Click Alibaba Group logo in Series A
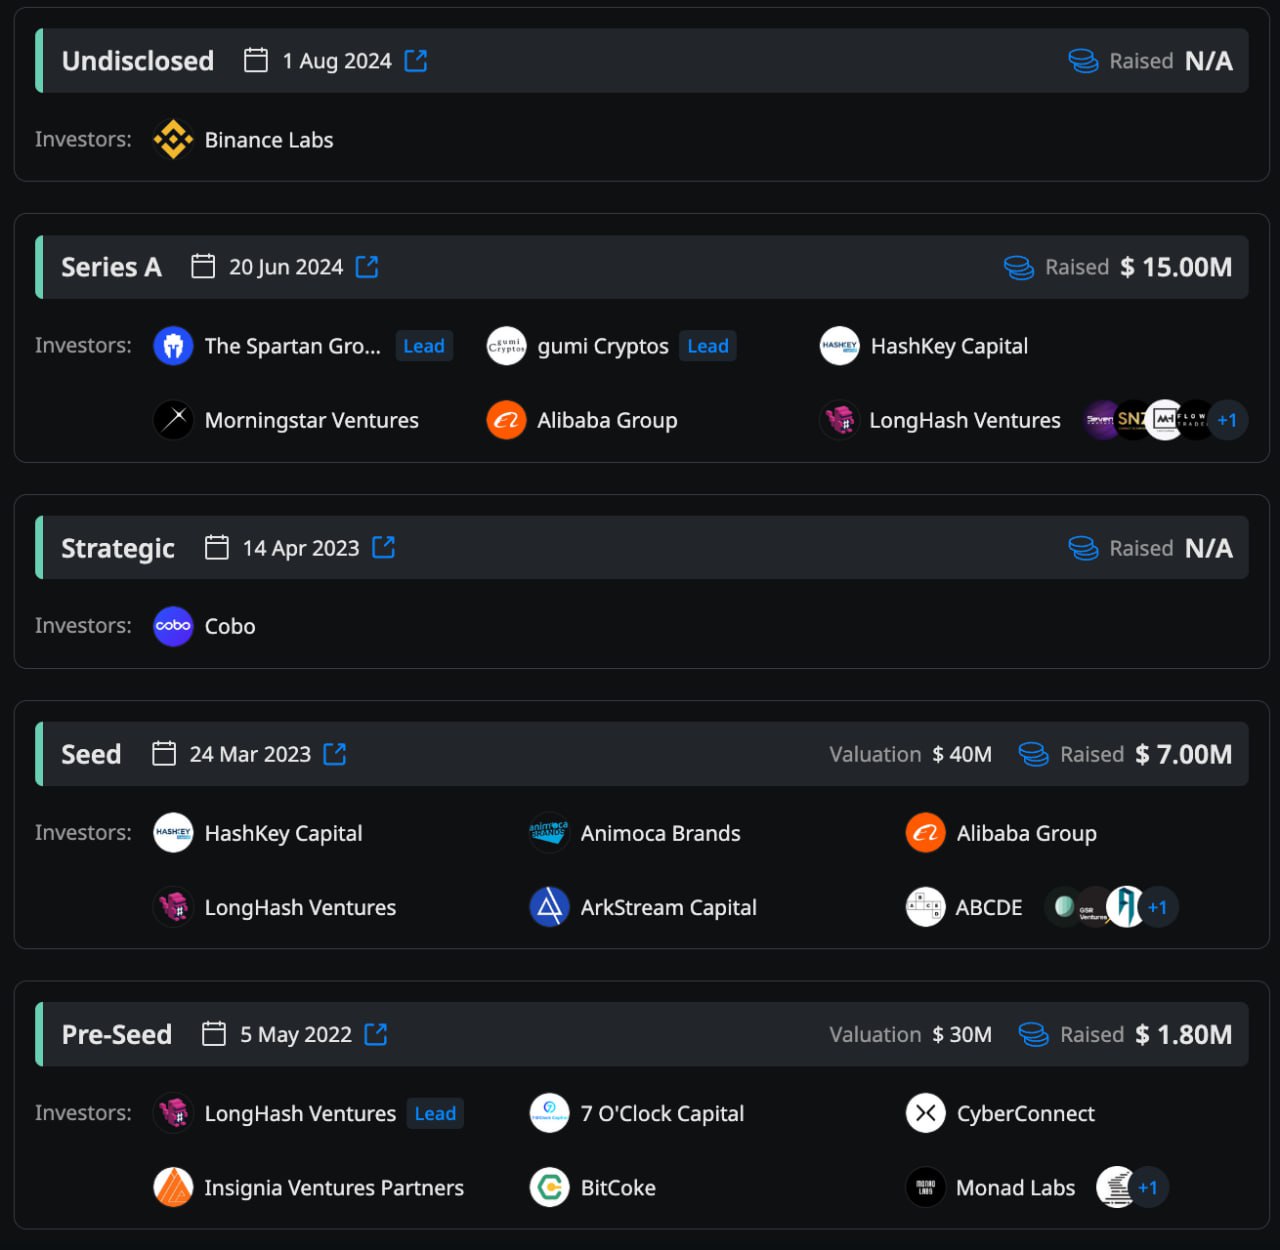This screenshot has width=1280, height=1250. [x=506, y=420]
